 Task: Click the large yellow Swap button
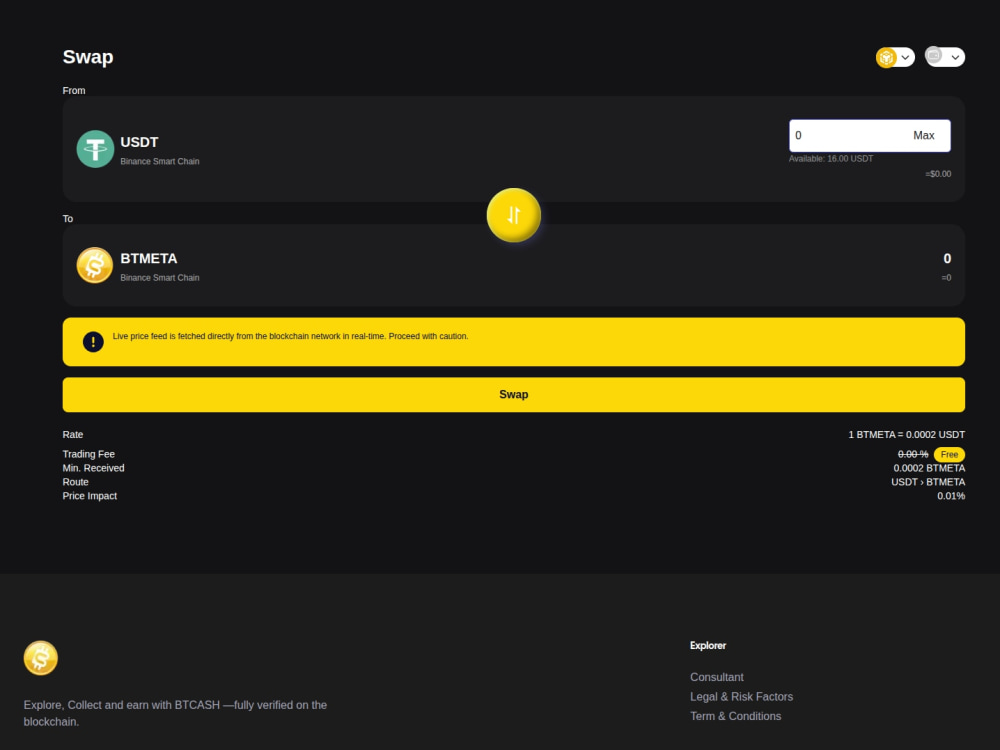[x=513, y=394]
